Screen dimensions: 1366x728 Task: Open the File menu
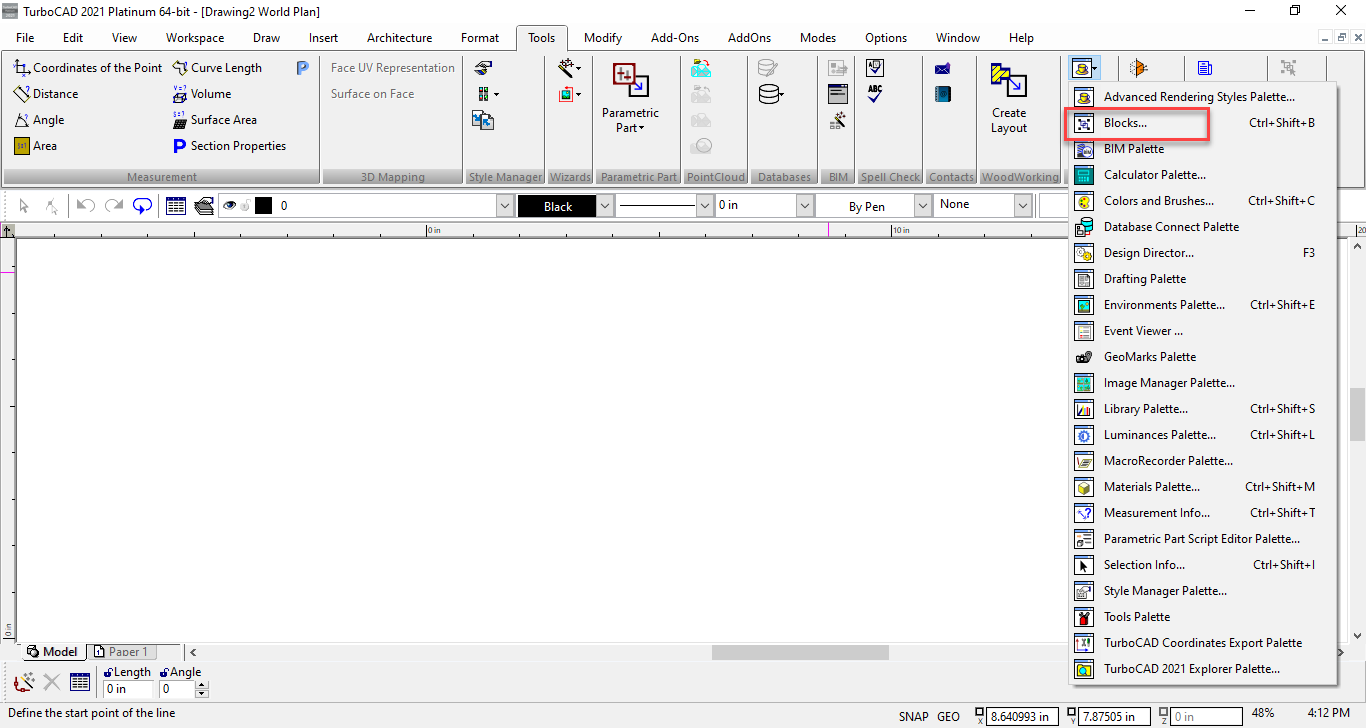[x=25, y=38]
